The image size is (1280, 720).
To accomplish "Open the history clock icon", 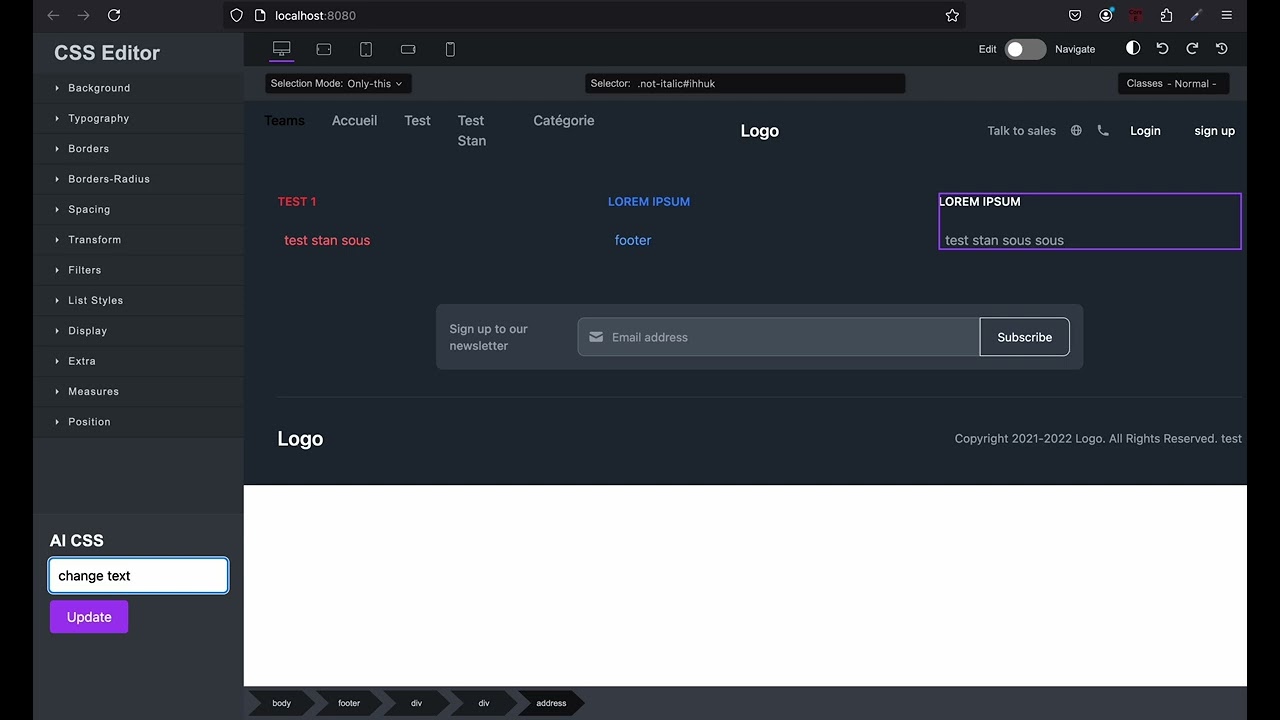I will [x=1221, y=48].
